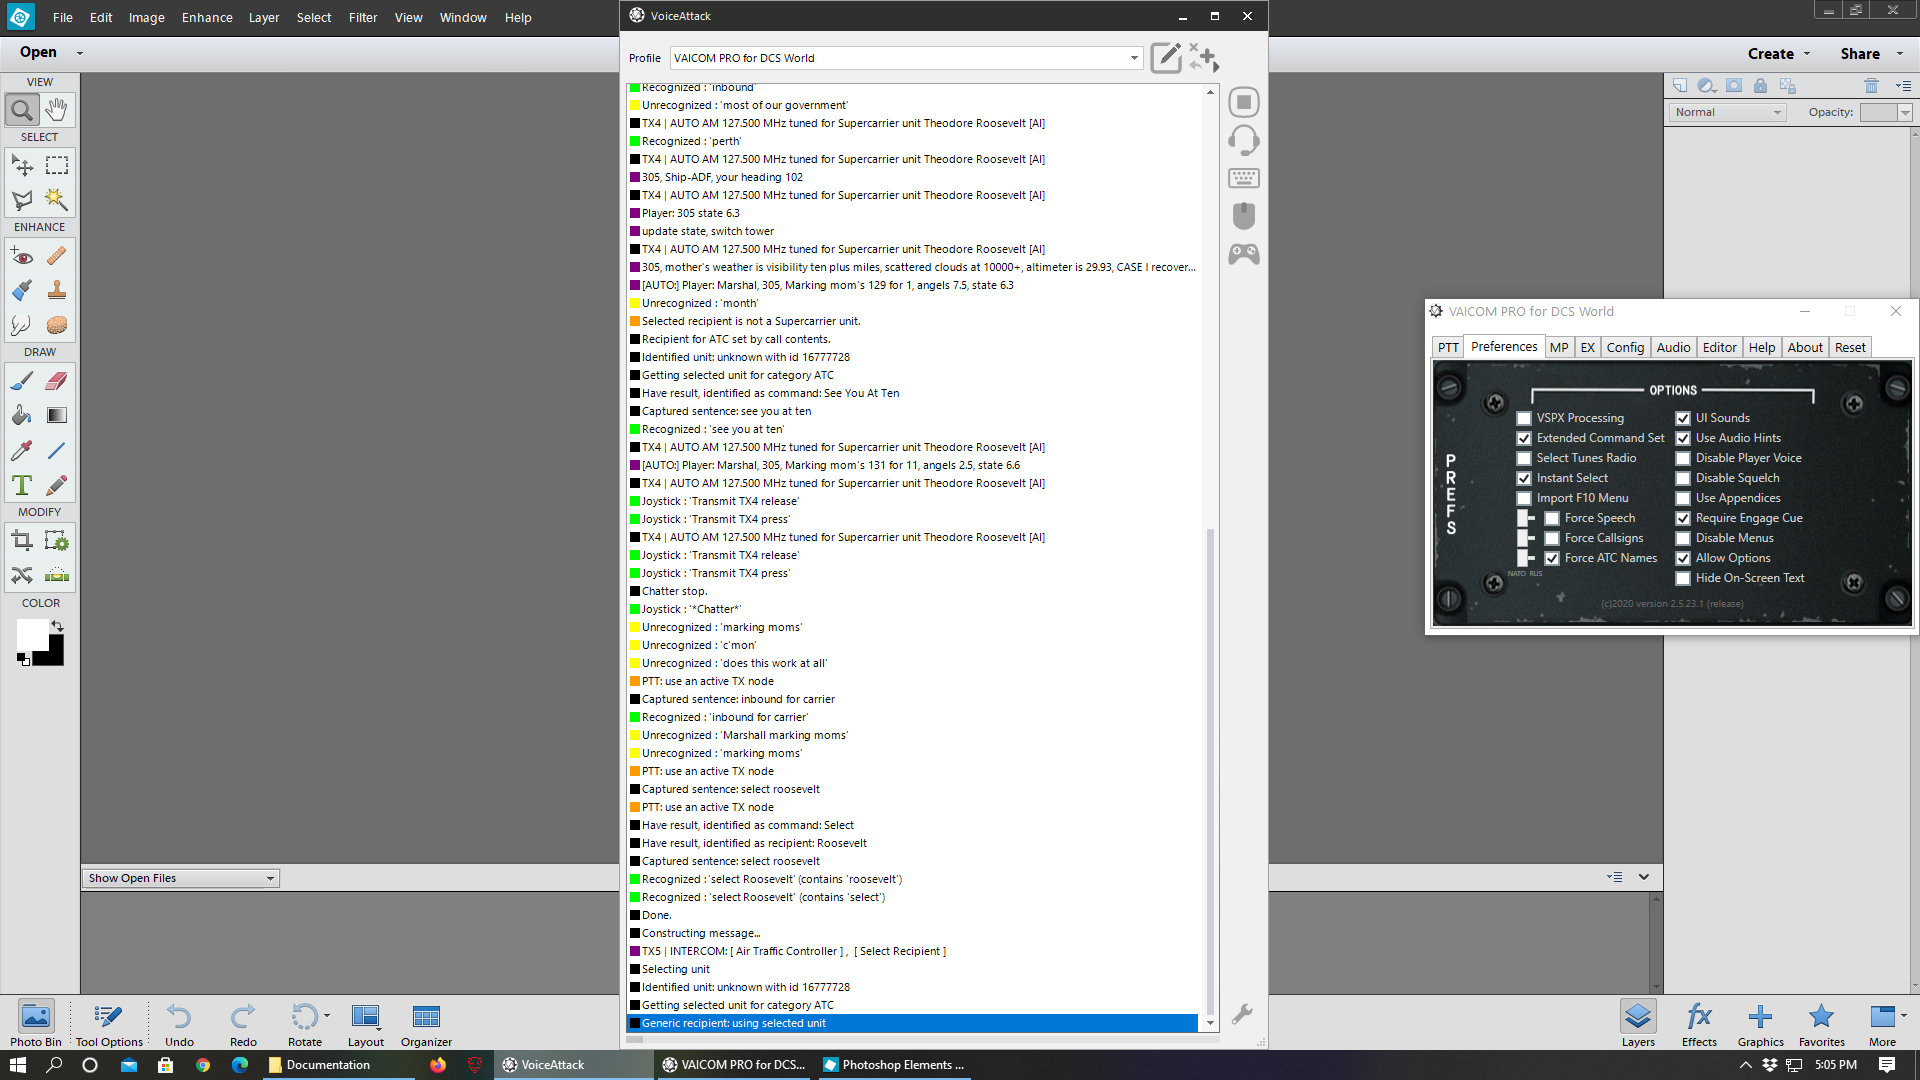This screenshot has width=1920, height=1080.
Task: Expand the Rotate options arrow
Action: pos(327,1016)
